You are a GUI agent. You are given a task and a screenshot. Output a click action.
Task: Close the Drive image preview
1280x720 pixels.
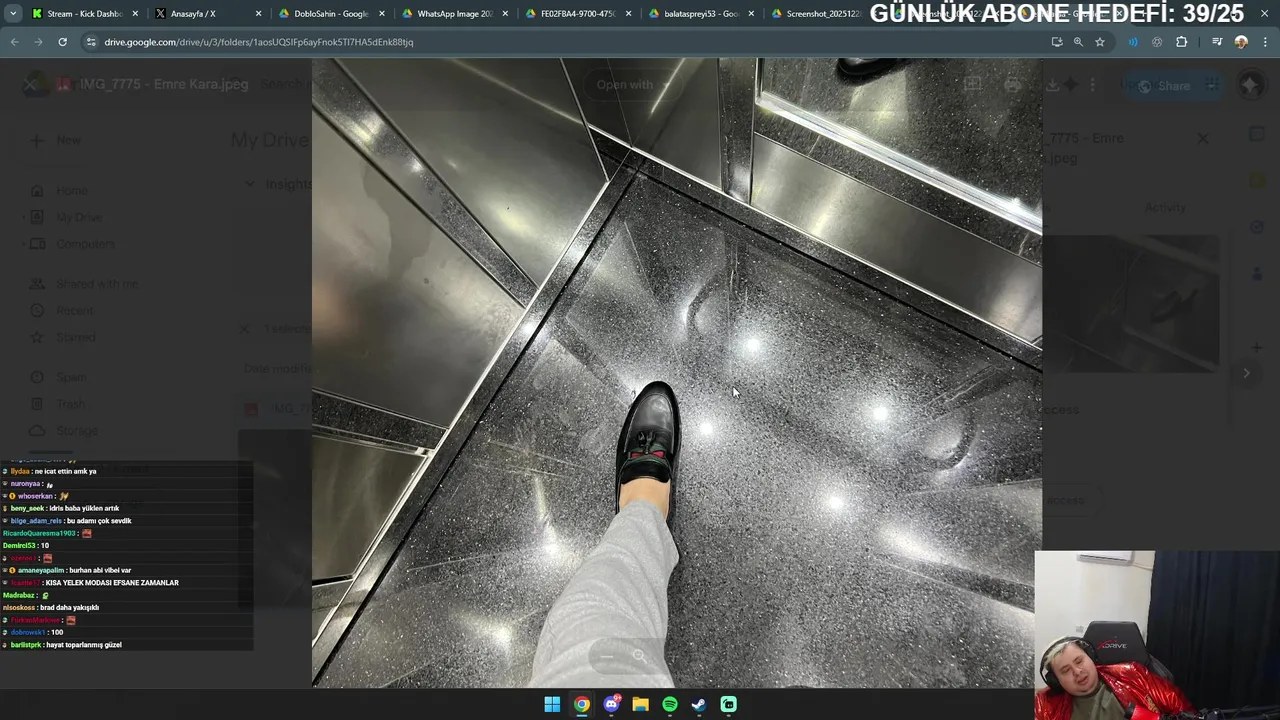(31, 85)
